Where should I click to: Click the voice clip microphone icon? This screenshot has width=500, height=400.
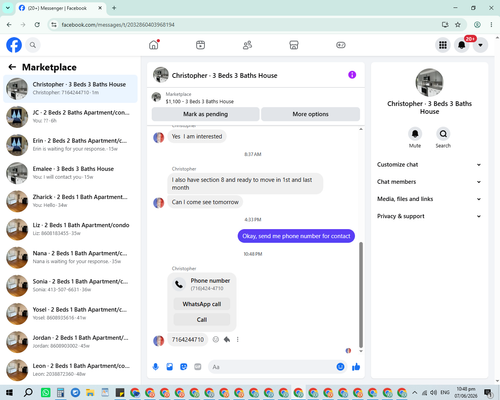[156, 367]
